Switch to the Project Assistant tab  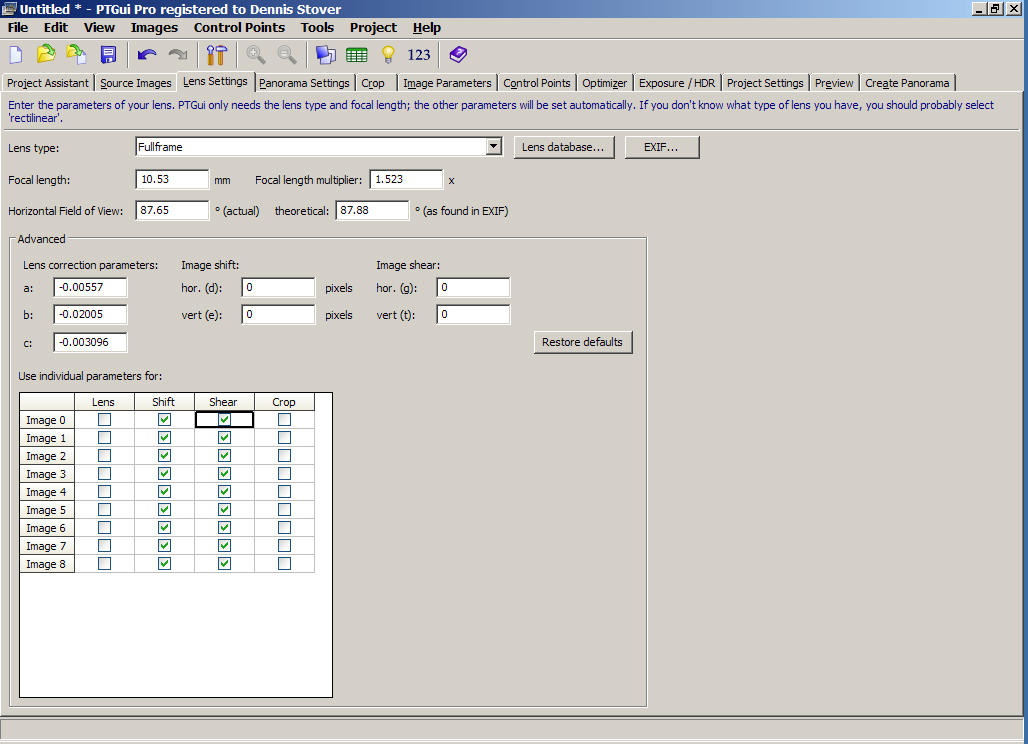click(48, 83)
